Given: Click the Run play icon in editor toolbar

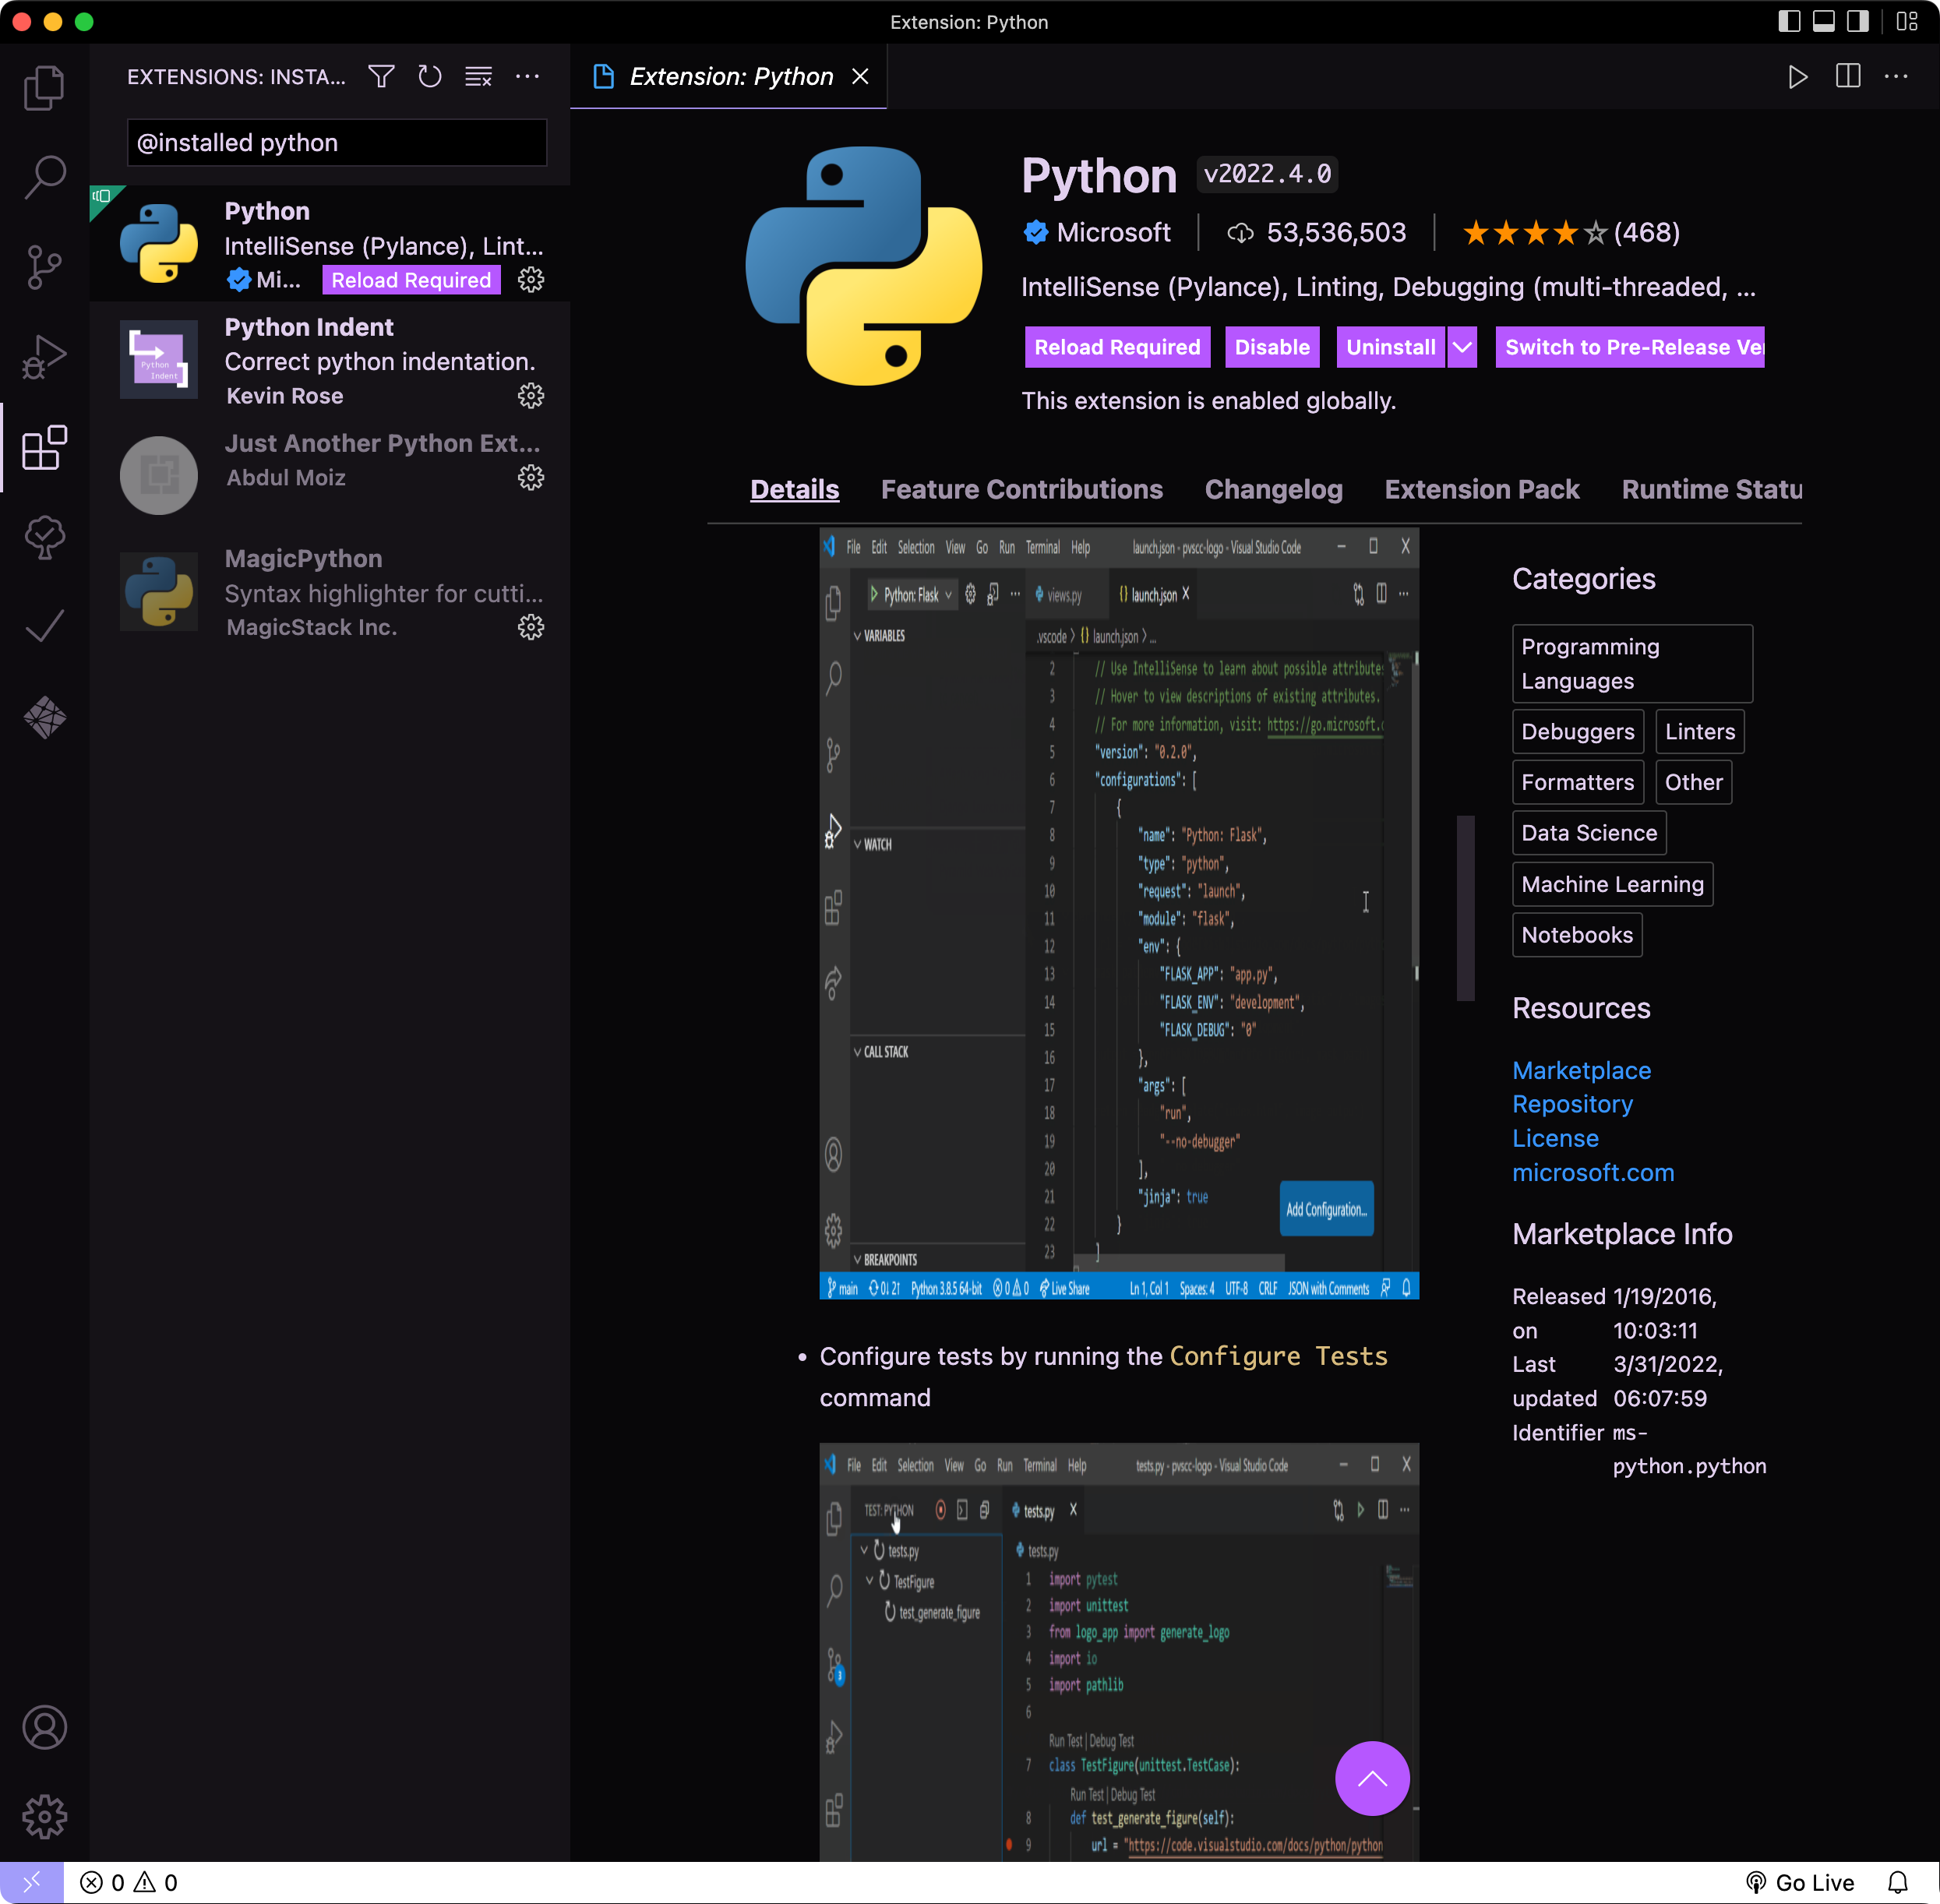Looking at the screenshot, I should 1797,76.
